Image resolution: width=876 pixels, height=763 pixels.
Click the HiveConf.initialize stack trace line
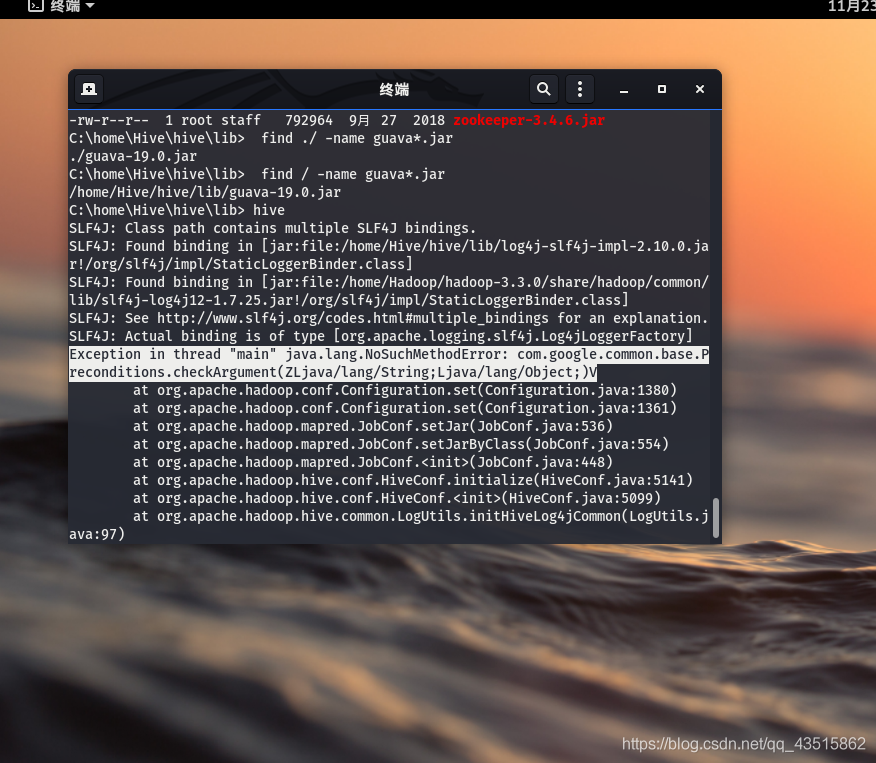pyautogui.click(x=413, y=480)
